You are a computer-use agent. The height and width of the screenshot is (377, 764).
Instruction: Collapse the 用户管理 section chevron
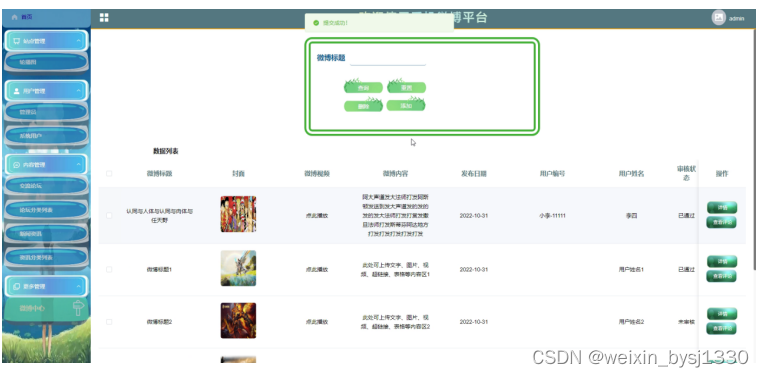pos(79,91)
